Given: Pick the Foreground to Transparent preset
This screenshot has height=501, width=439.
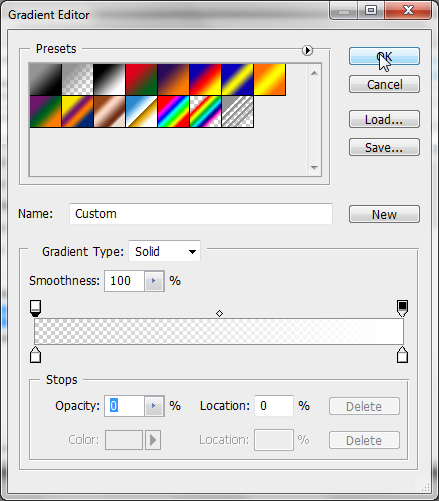Looking at the screenshot, I should (x=78, y=80).
